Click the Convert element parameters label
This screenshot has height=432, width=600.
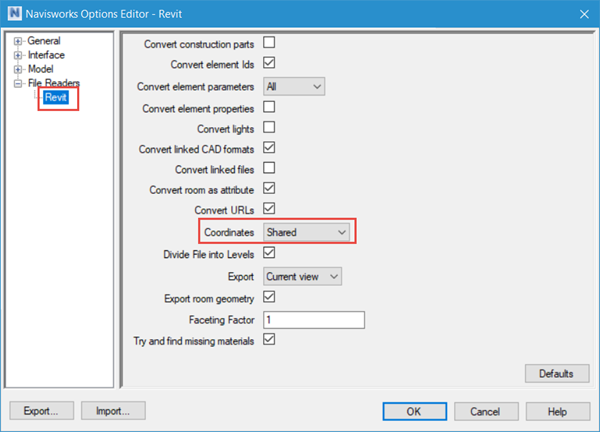pos(195,87)
